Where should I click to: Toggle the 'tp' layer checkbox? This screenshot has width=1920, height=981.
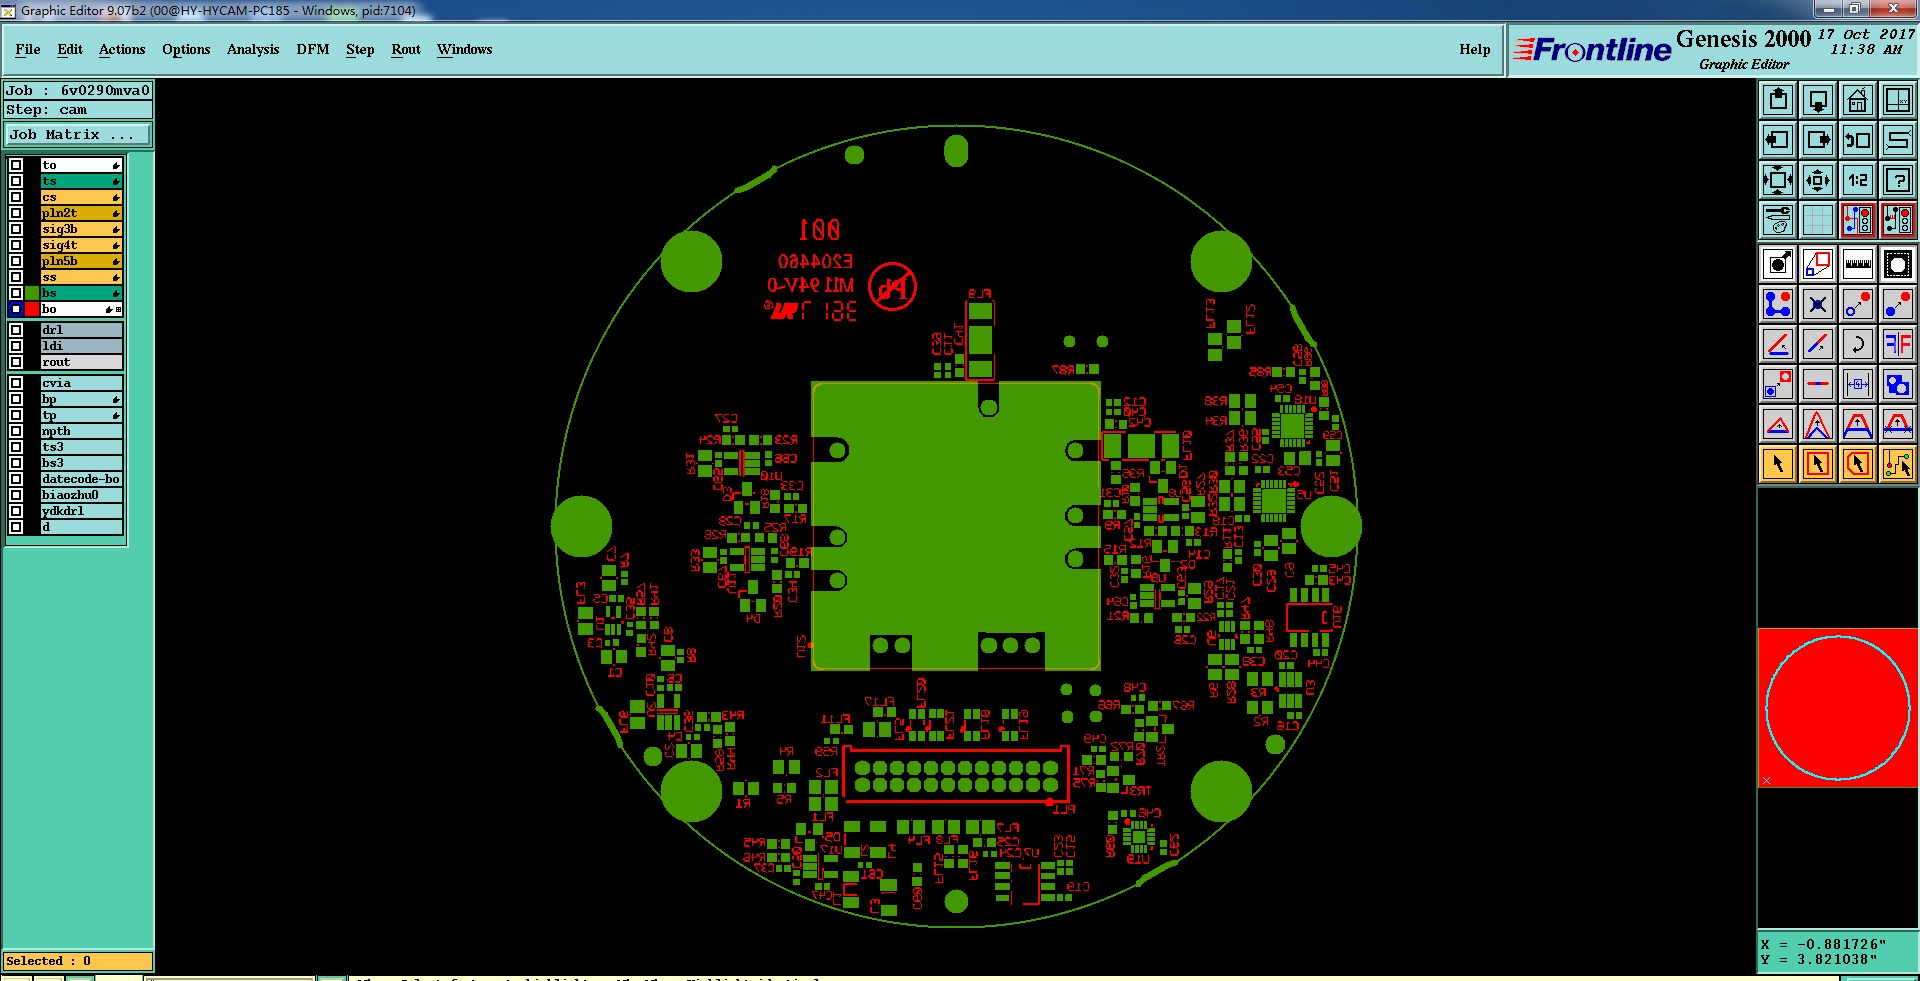click(x=16, y=415)
